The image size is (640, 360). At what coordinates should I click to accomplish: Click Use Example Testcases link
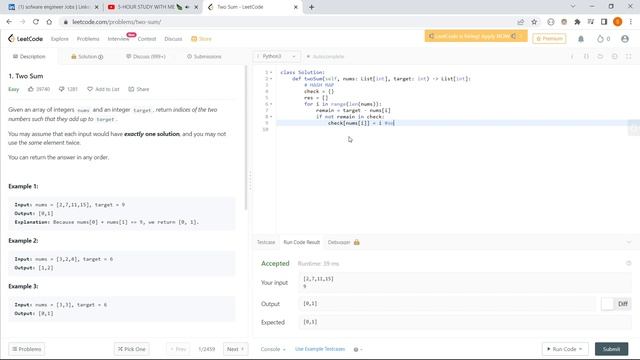320,349
